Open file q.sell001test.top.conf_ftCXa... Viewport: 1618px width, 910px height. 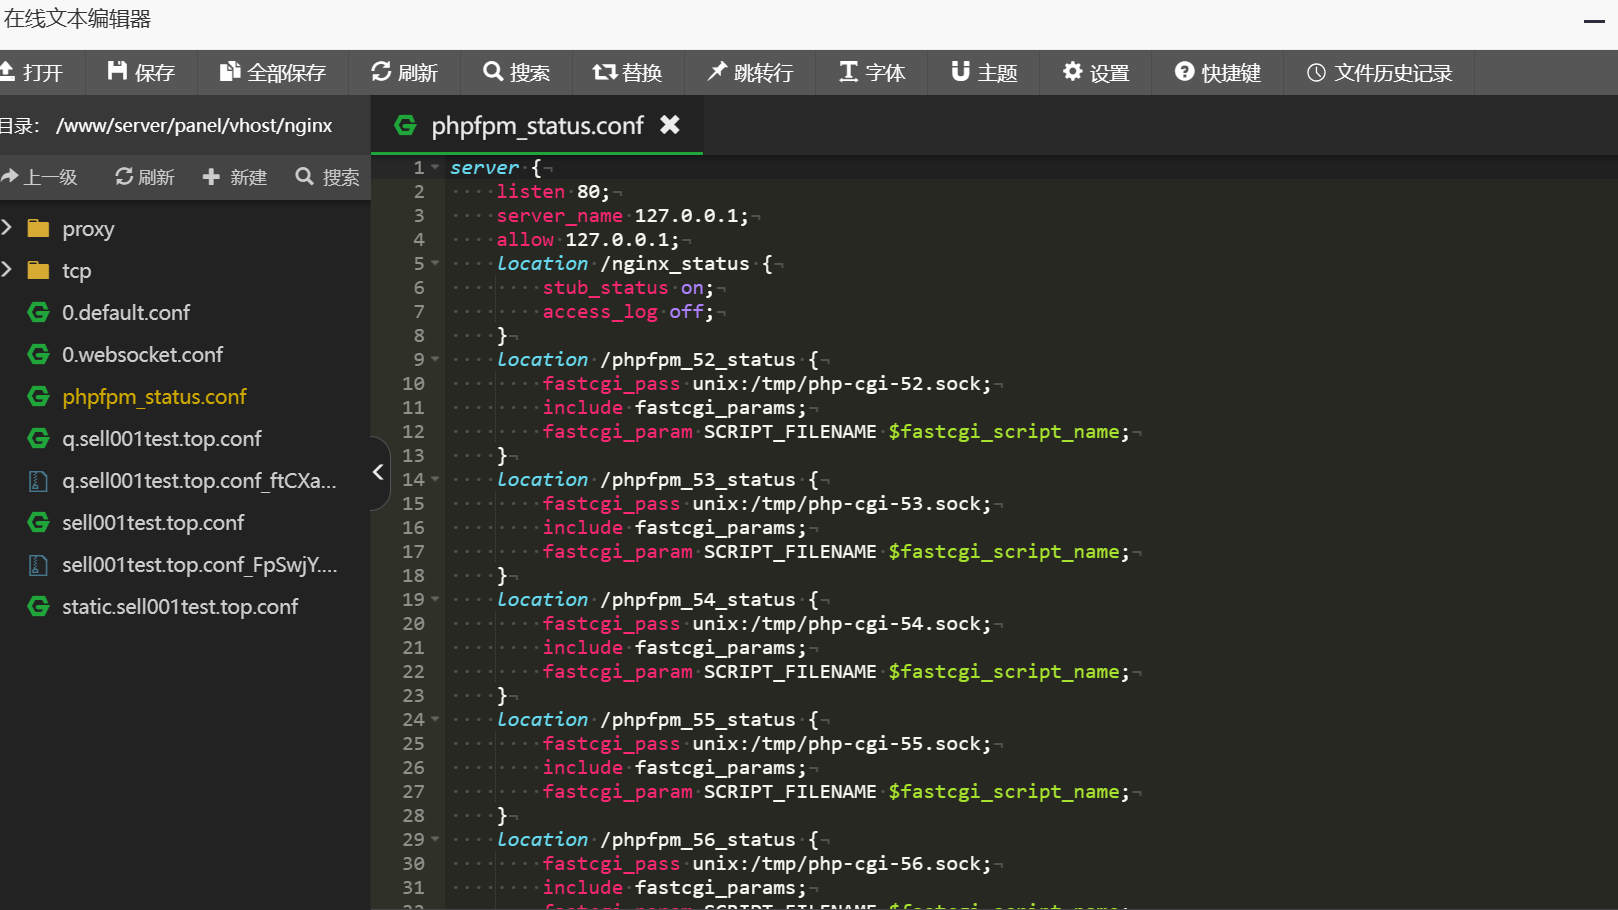[199, 481]
